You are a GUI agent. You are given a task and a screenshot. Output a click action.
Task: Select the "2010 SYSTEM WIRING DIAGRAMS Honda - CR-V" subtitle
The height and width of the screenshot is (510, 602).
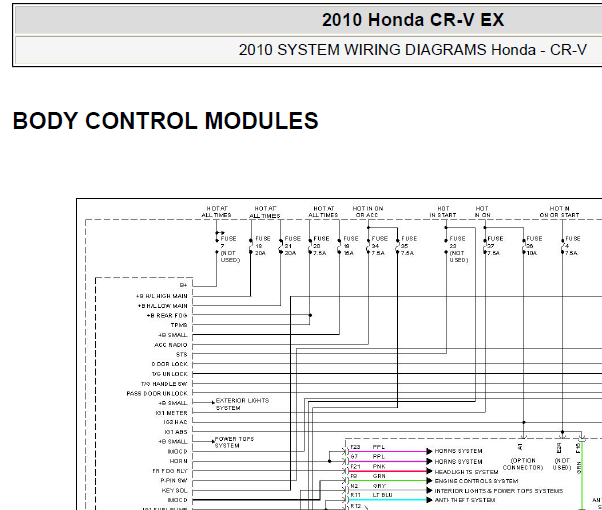pyautogui.click(x=413, y=50)
